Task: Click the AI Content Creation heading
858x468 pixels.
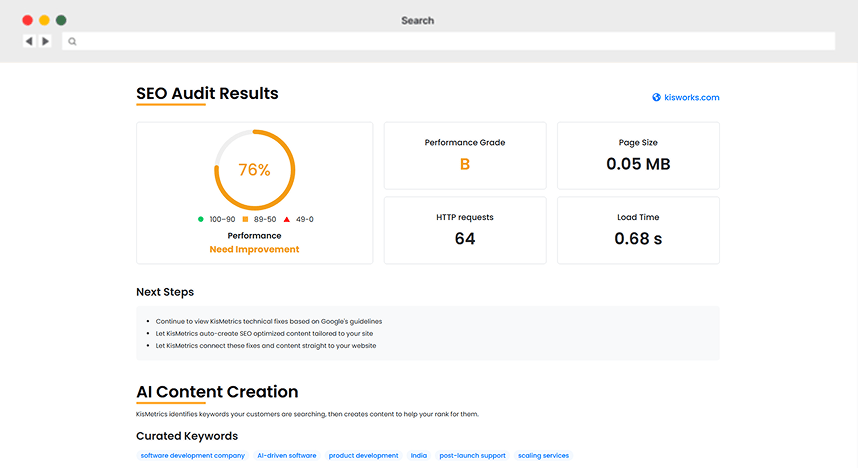Action: coord(217,392)
